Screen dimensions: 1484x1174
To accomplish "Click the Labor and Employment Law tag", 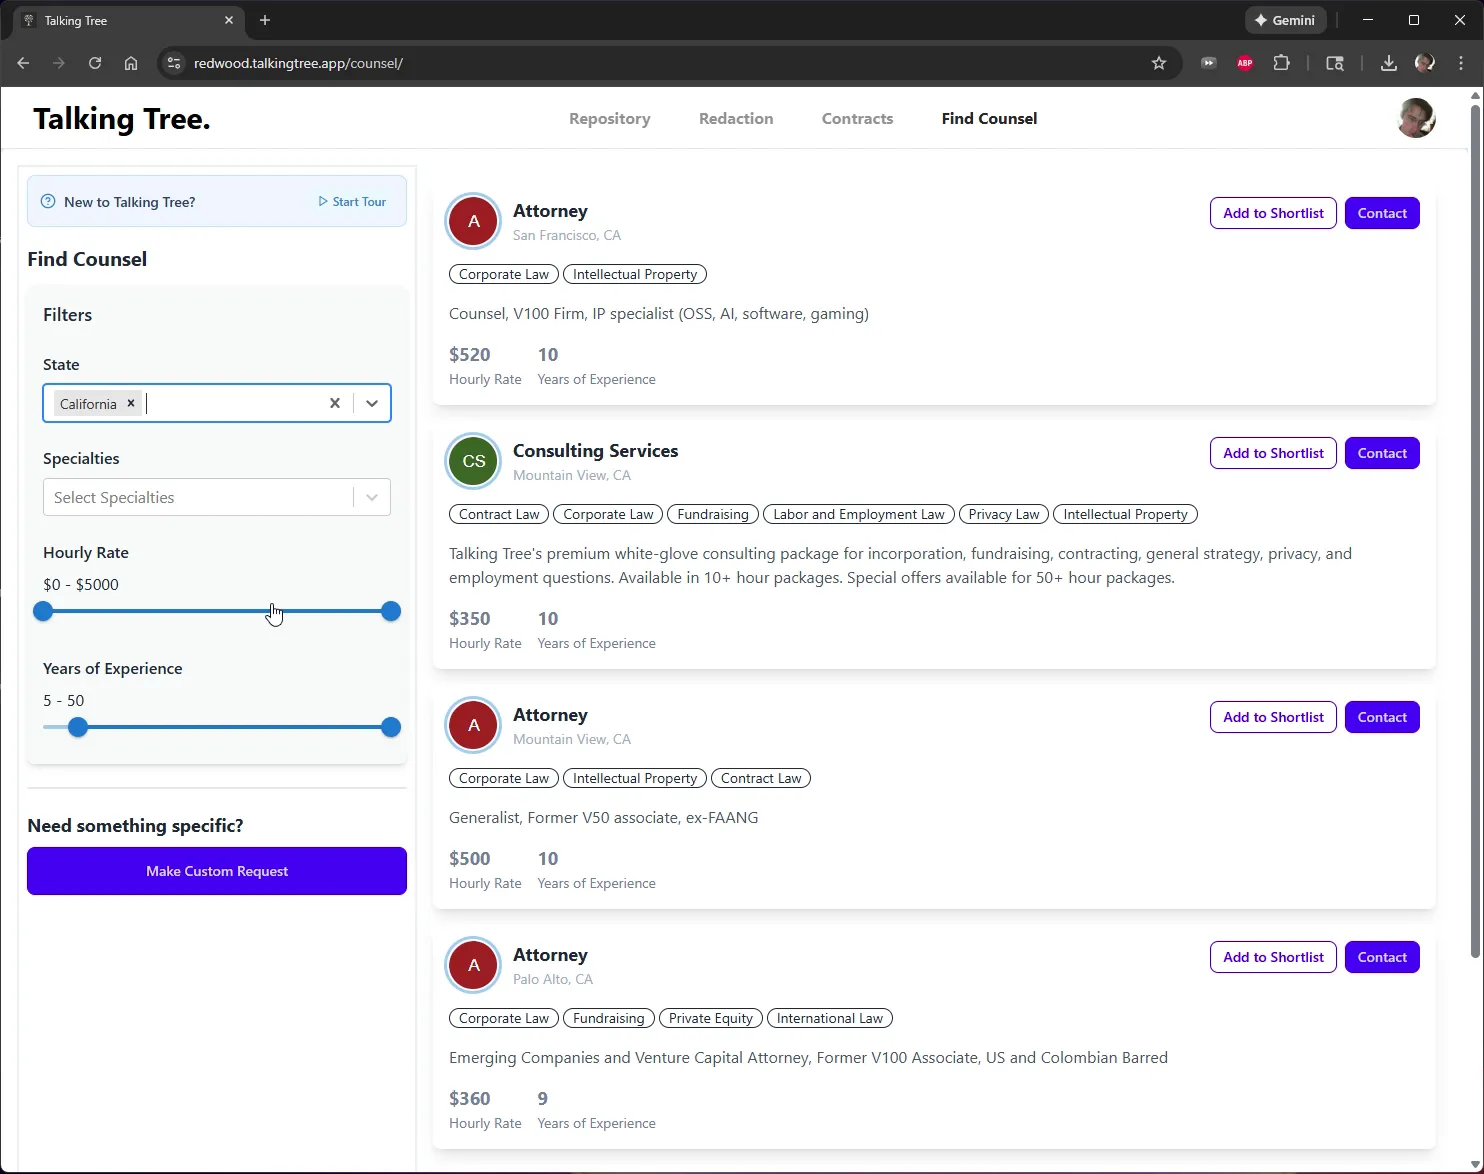I will pos(859,514).
